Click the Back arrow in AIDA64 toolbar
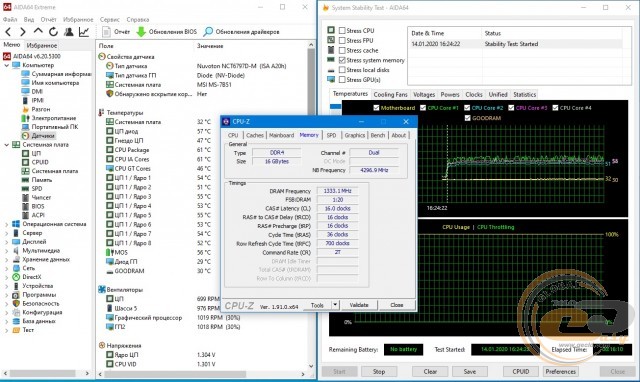Screen dimensions: 640x382 click(8, 31)
